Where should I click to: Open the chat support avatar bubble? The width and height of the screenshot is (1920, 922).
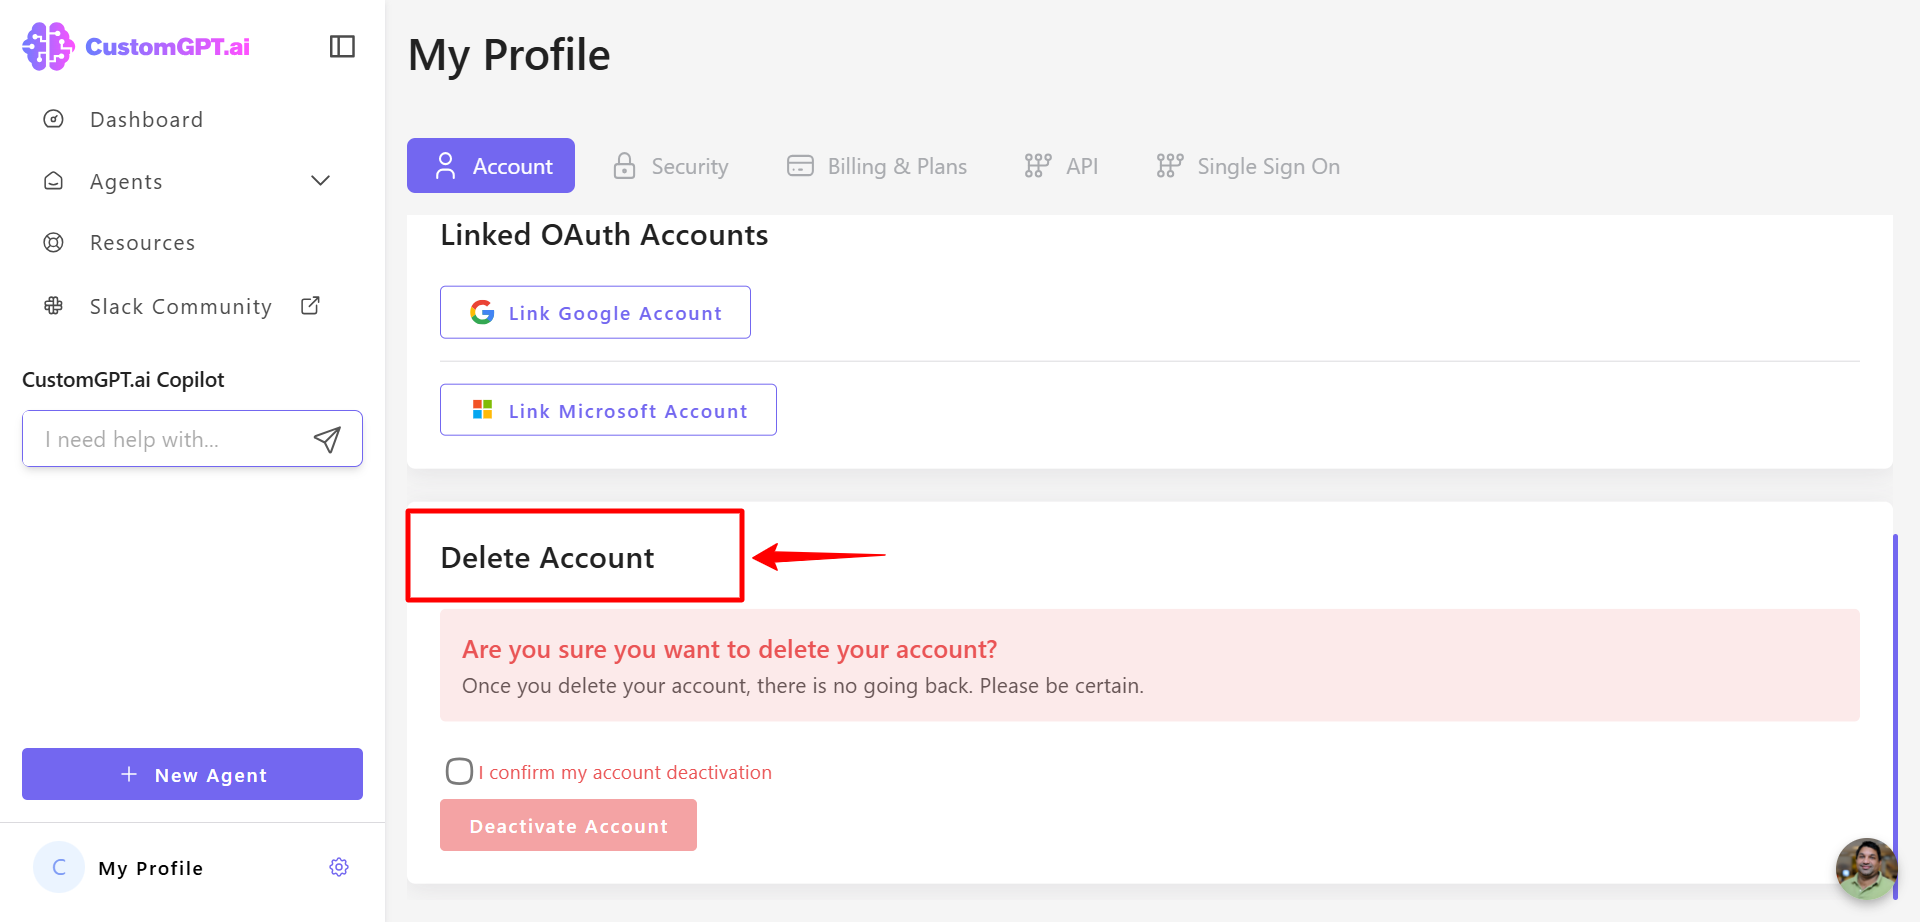1866,868
